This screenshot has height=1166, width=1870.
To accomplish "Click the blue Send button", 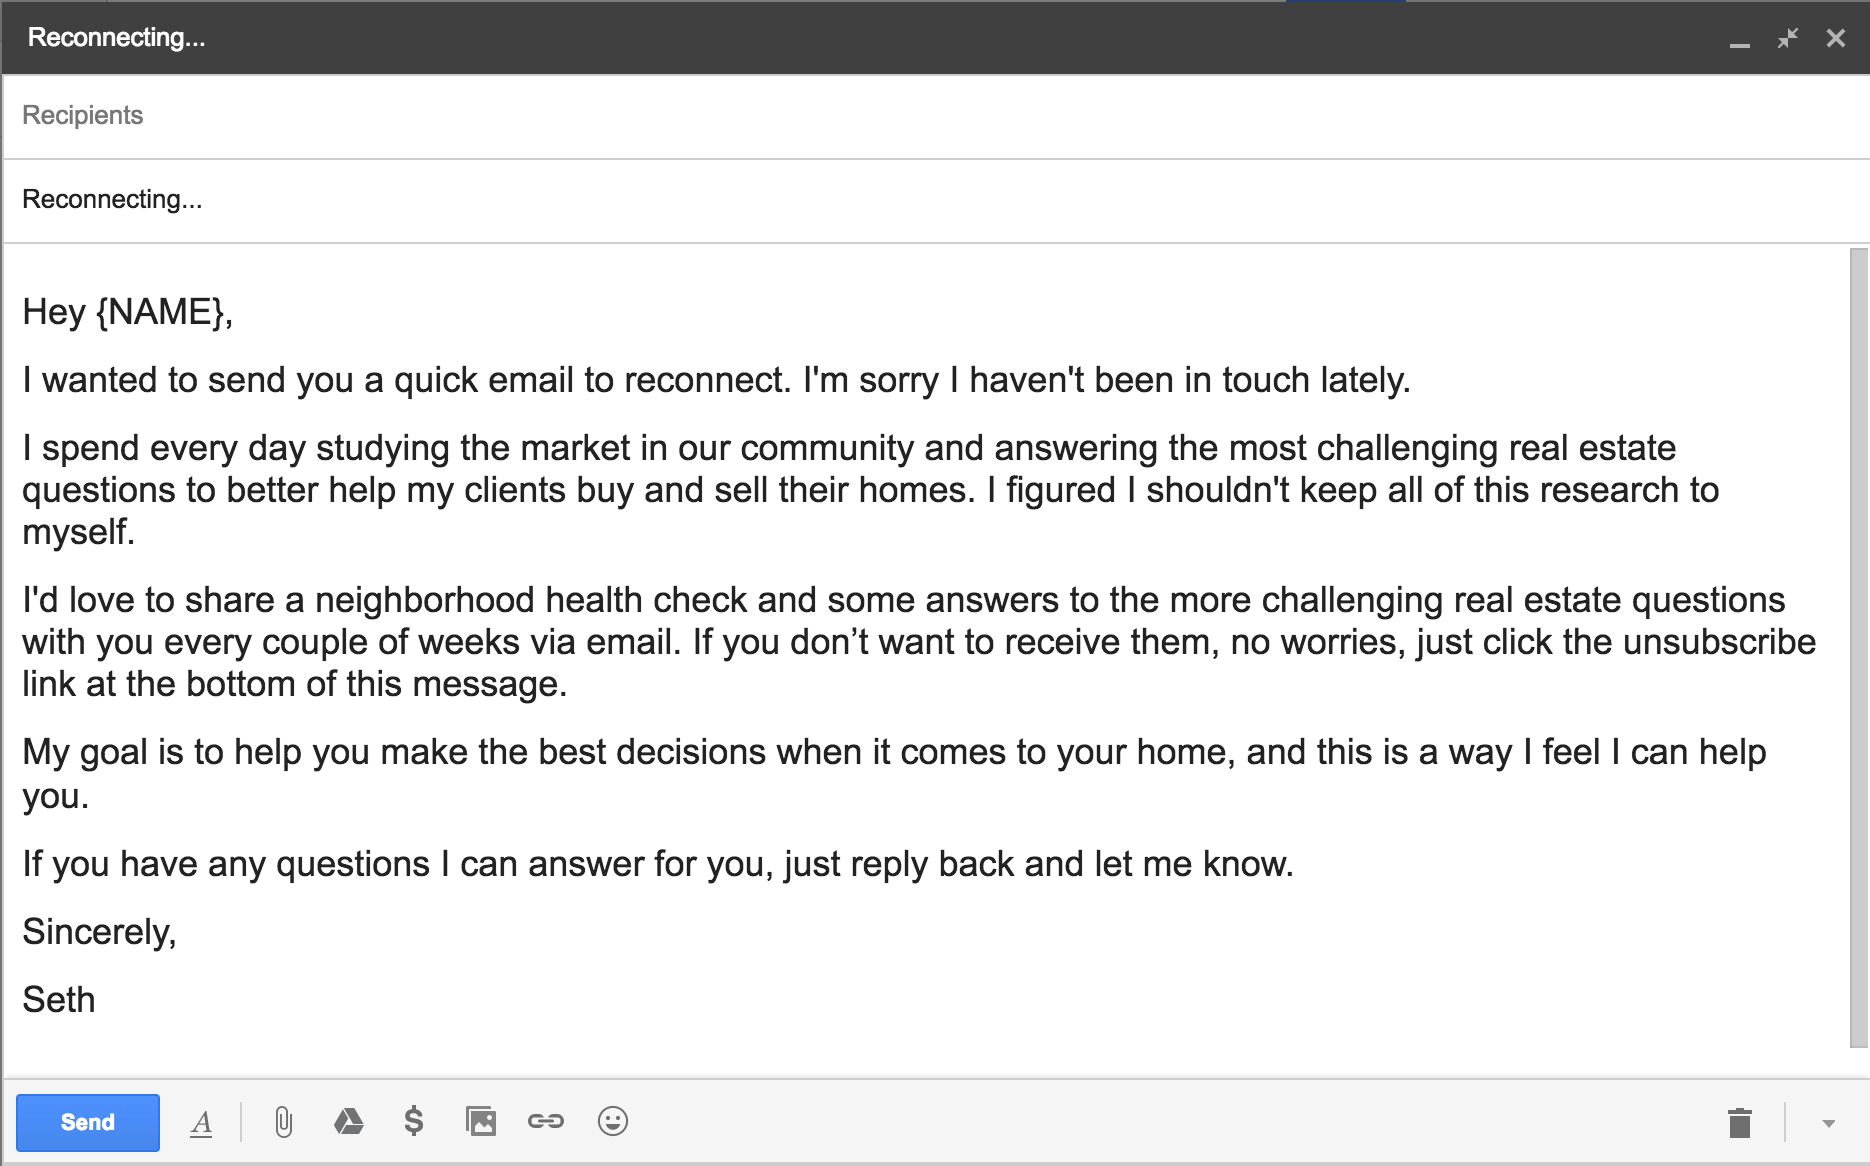I will pos(88,1122).
